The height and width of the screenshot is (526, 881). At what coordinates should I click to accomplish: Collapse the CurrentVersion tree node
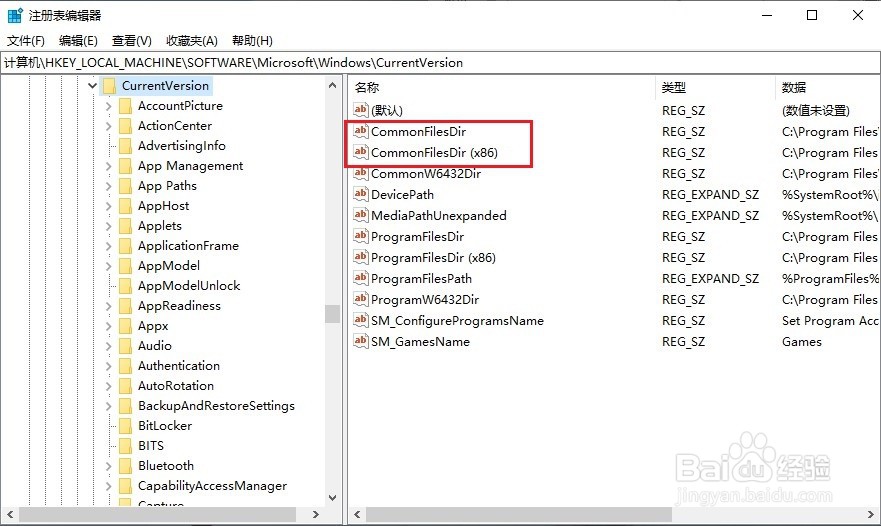[x=92, y=86]
